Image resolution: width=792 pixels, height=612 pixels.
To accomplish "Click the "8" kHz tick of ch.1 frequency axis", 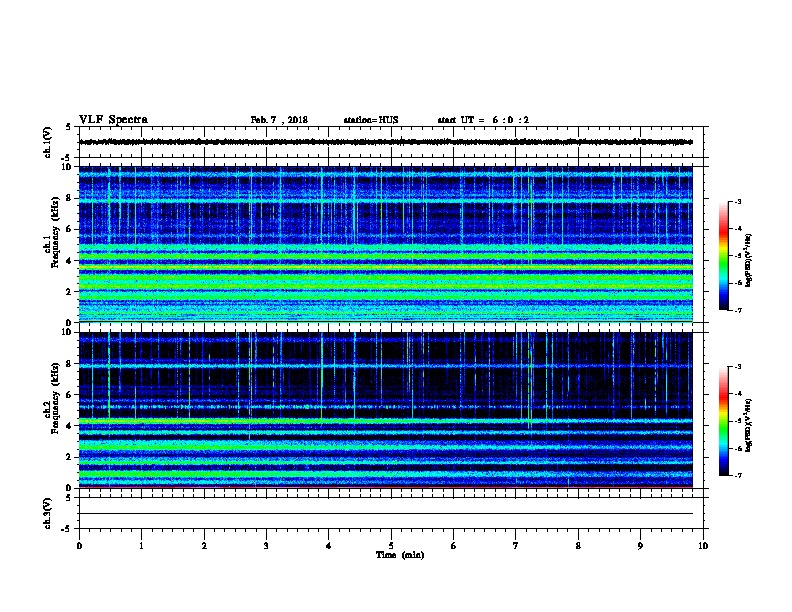I will pyautogui.click(x=69, y=198).
